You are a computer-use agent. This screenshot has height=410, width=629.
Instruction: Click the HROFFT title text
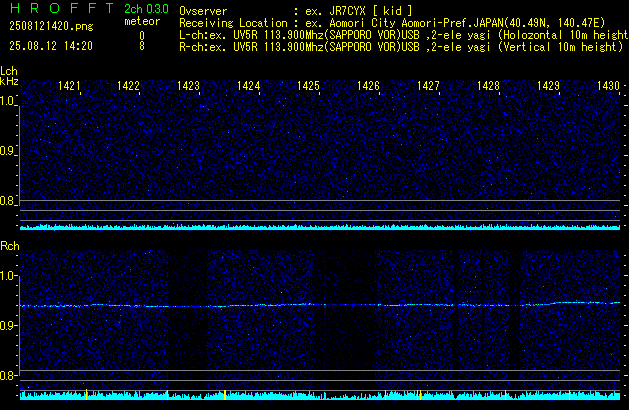(62, 8)
